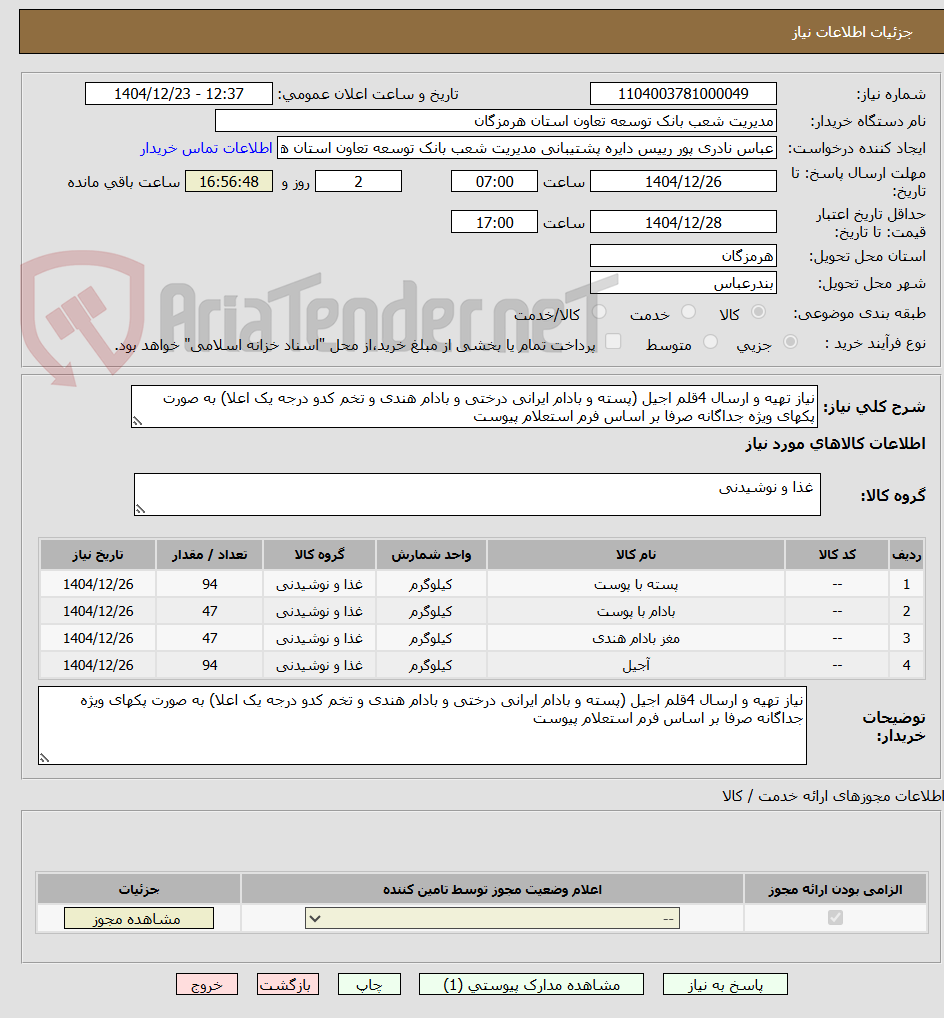
Task: Select the متوسط purchase type radio
Action: coord(710,341)
